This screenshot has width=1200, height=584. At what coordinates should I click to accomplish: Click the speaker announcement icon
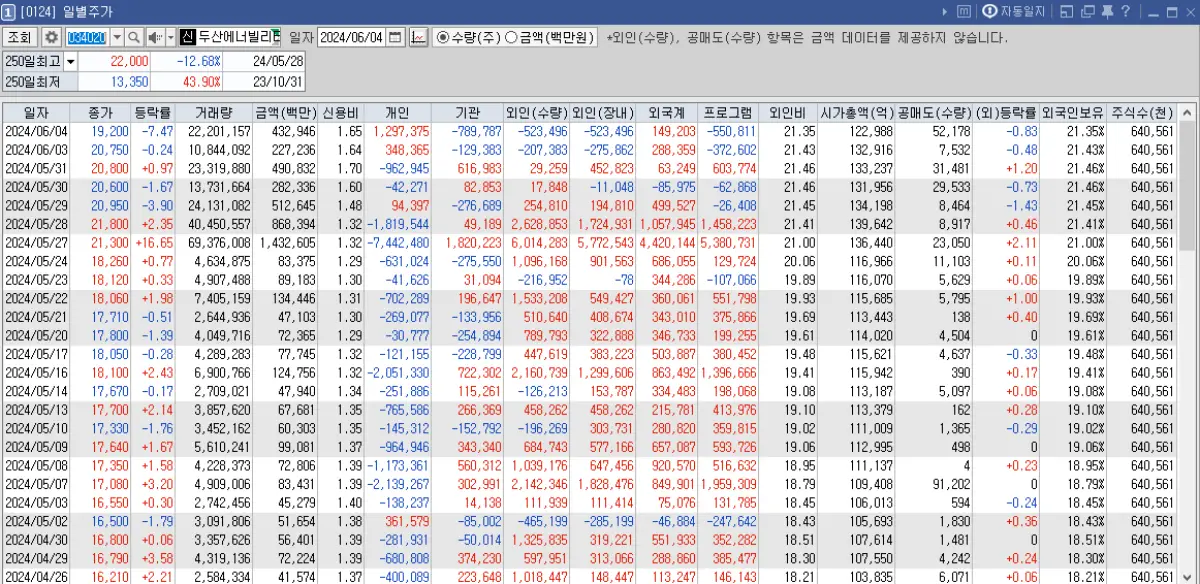click(x=156, y=35)
